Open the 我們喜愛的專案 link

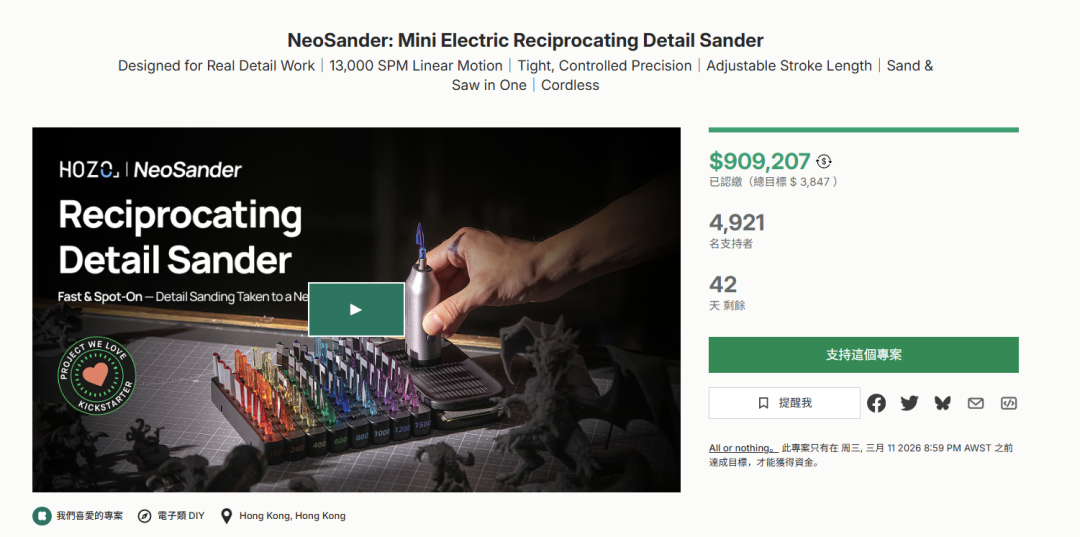[89, 516]
